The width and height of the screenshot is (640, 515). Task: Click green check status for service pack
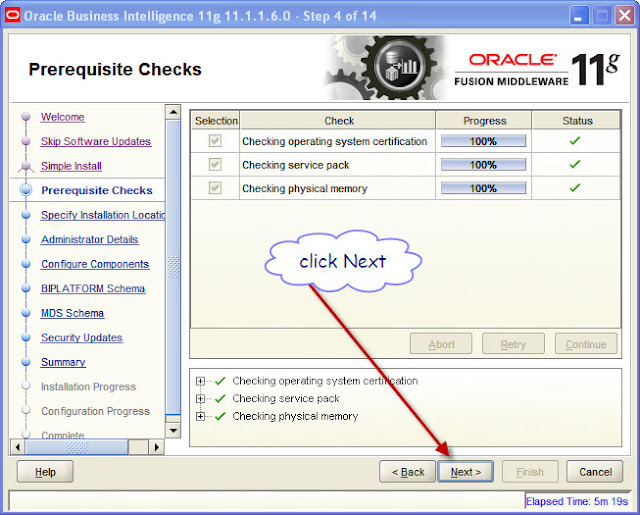click(x=575, y=164)
